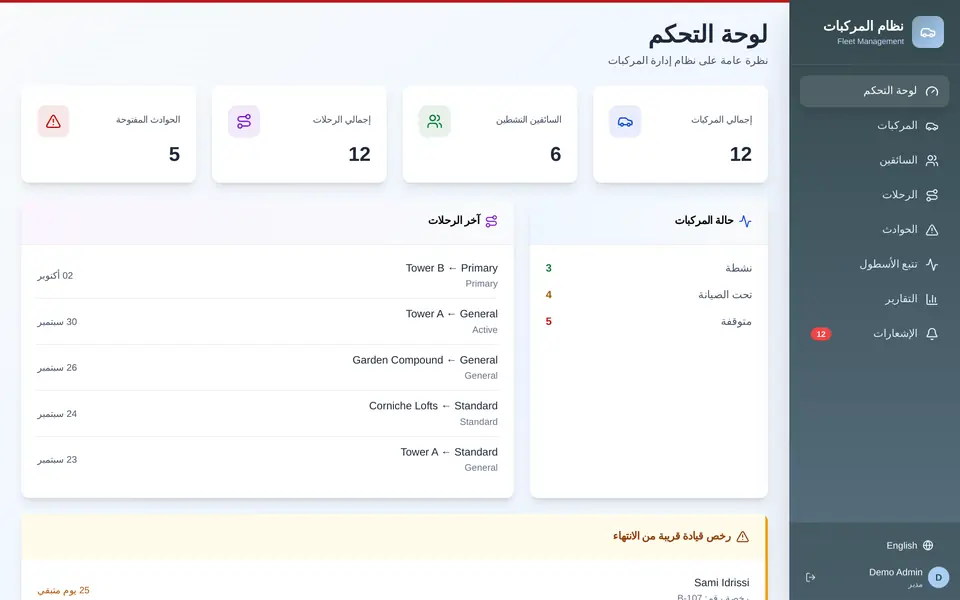
Task: Click the Garden Compound ← General trip
Action: (x=425, y=360)
